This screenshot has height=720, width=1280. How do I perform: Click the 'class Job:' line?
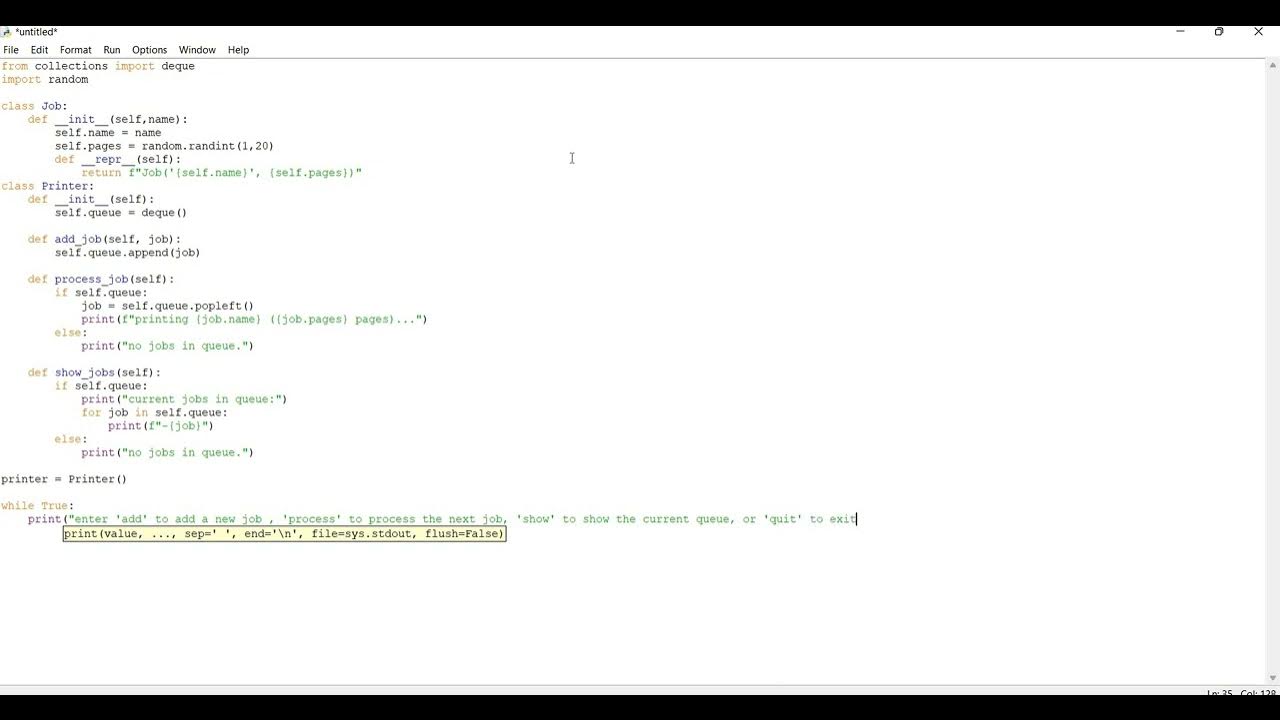coord(35,106)
